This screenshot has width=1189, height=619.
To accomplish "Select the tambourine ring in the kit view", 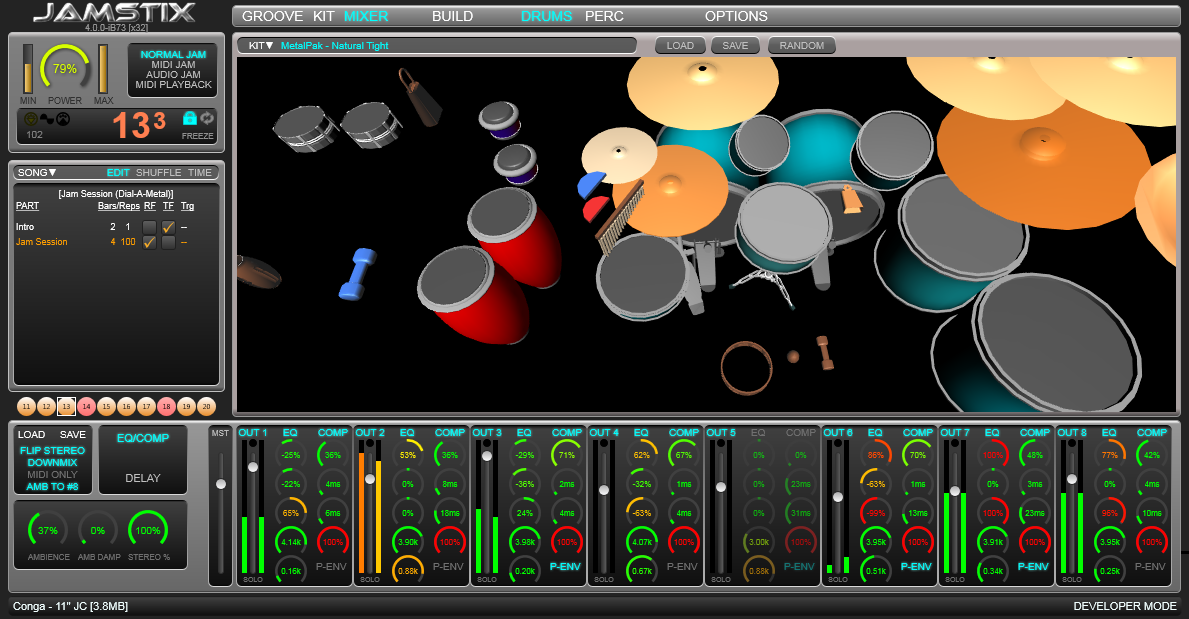I will [x=746, y=368].
